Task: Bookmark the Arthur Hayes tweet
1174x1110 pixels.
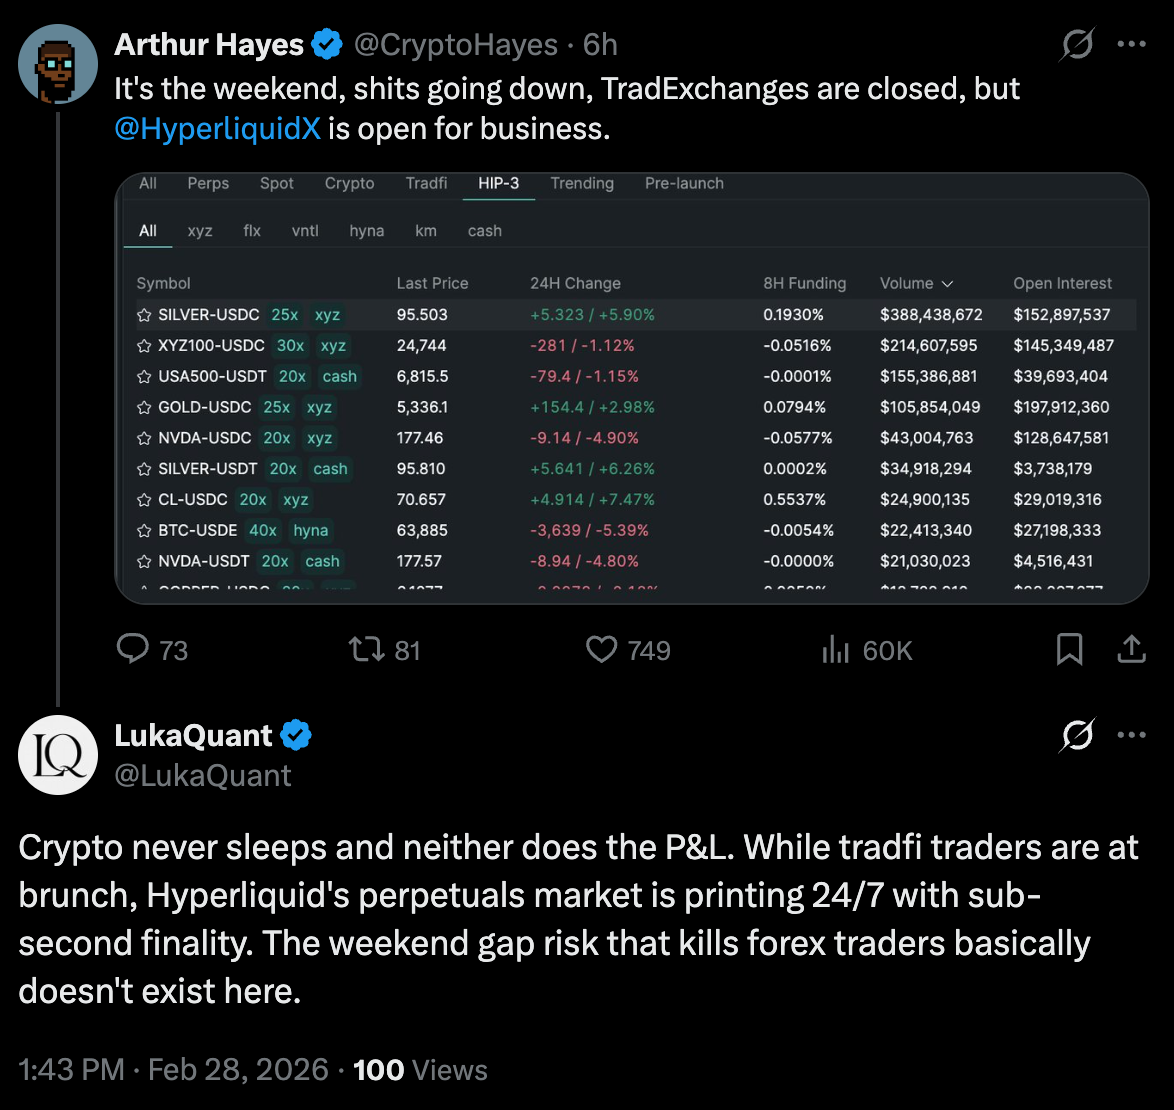Action: [x=1069, y=650]
